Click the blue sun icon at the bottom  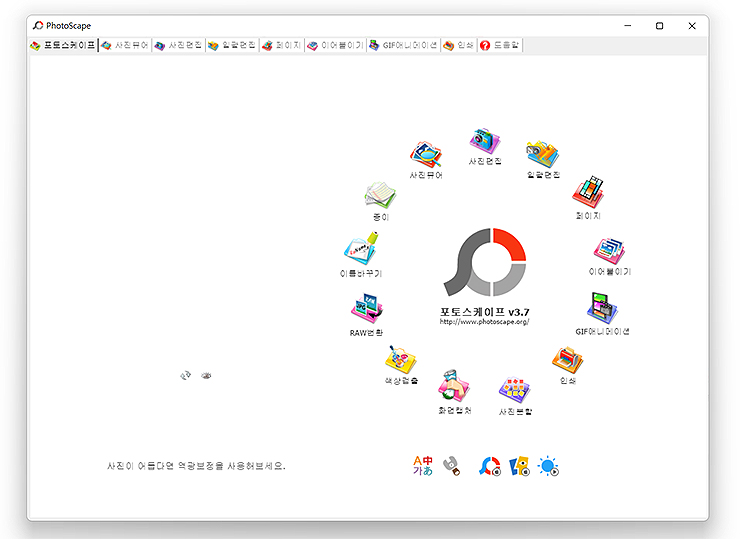(548, 466)
